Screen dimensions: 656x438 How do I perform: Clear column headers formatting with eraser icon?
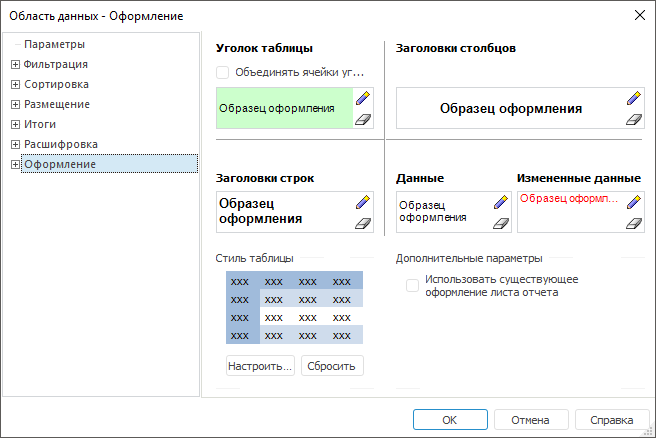634,120
